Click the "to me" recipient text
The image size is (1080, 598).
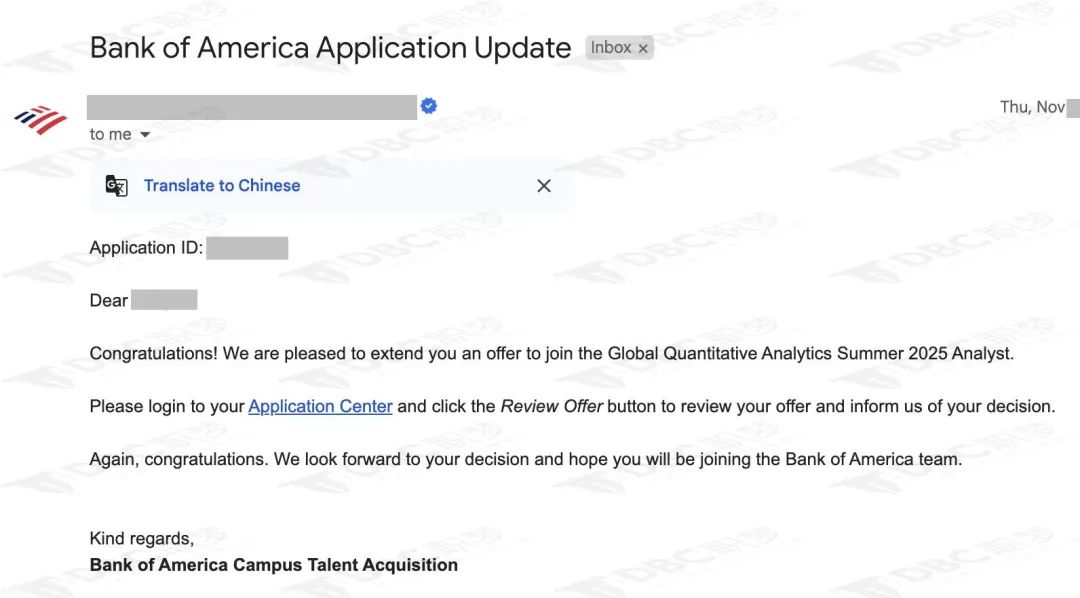point(110,134)
